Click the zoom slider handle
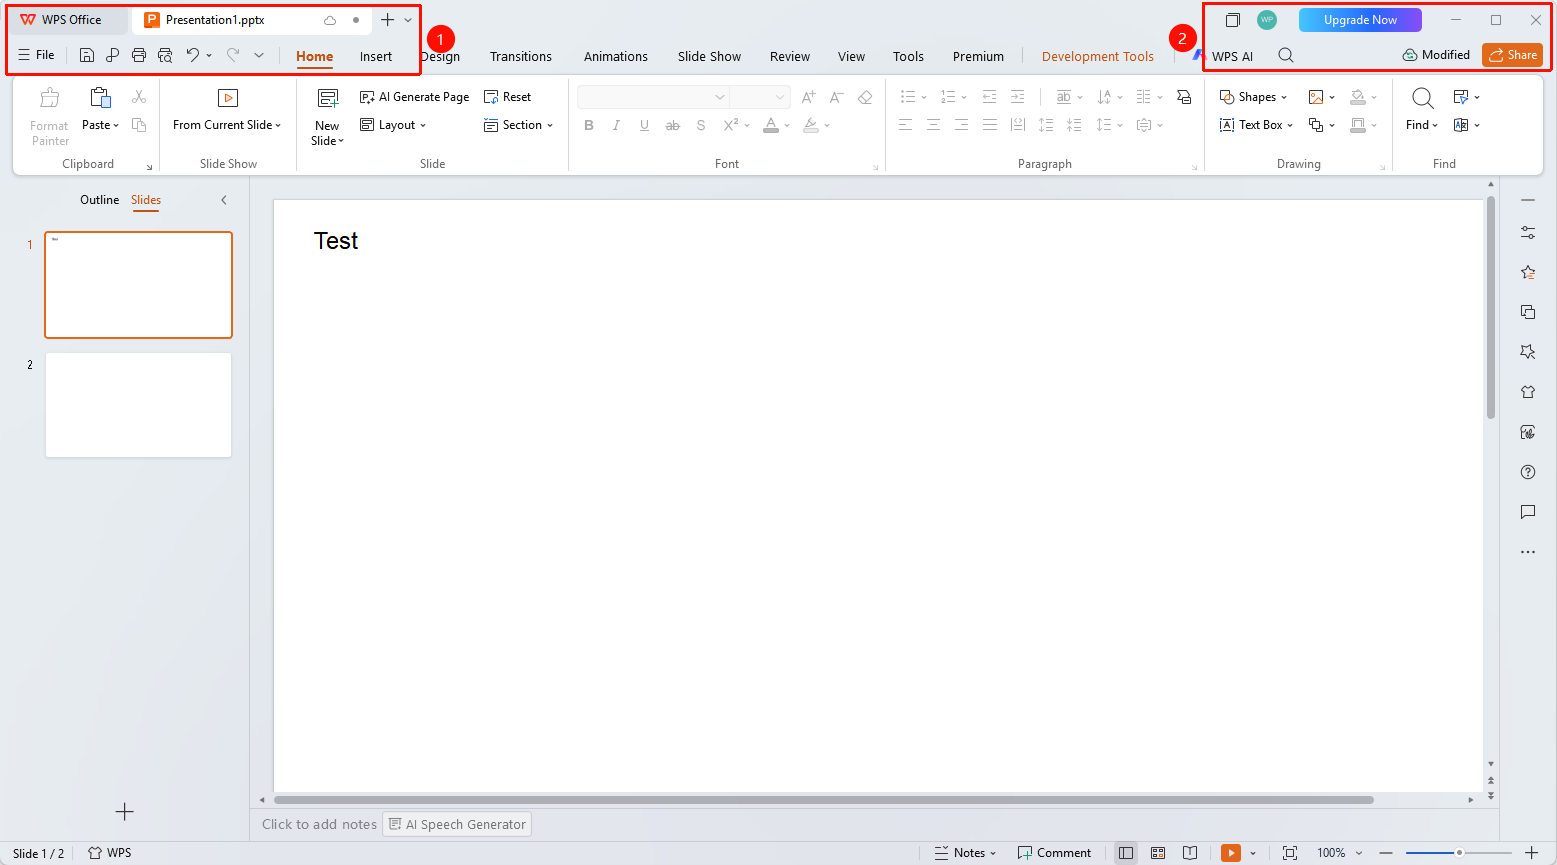This screenshot has height=865, width=1557. click(x=1459, y=853)
